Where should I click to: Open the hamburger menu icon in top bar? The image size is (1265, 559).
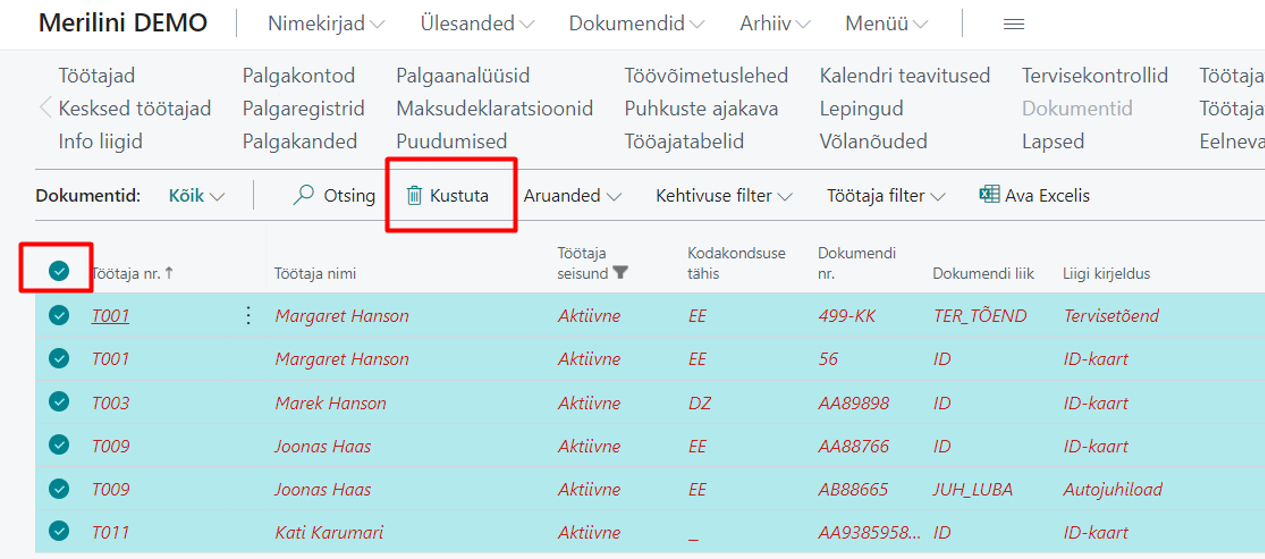click(x=1014, y=24)
